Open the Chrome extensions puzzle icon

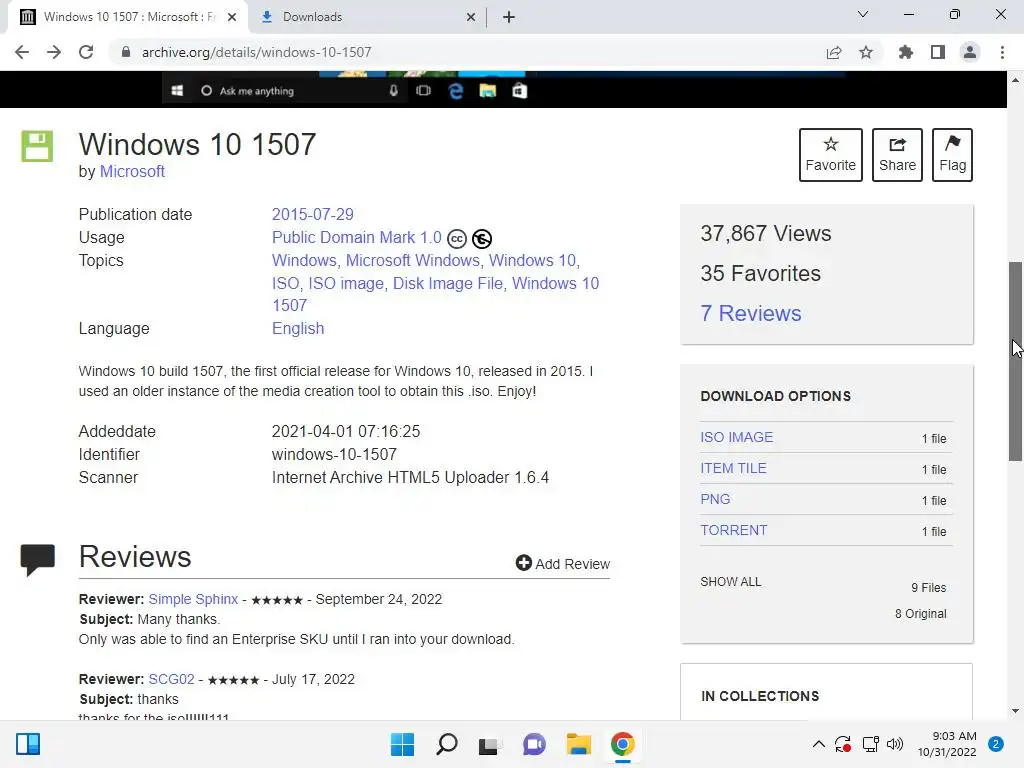906,52
